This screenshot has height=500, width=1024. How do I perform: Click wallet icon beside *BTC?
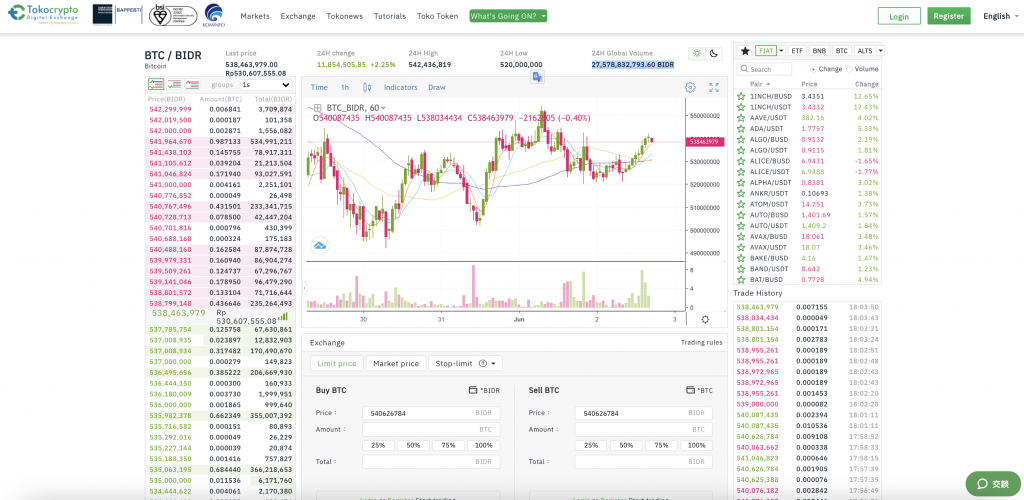point(690,390)
